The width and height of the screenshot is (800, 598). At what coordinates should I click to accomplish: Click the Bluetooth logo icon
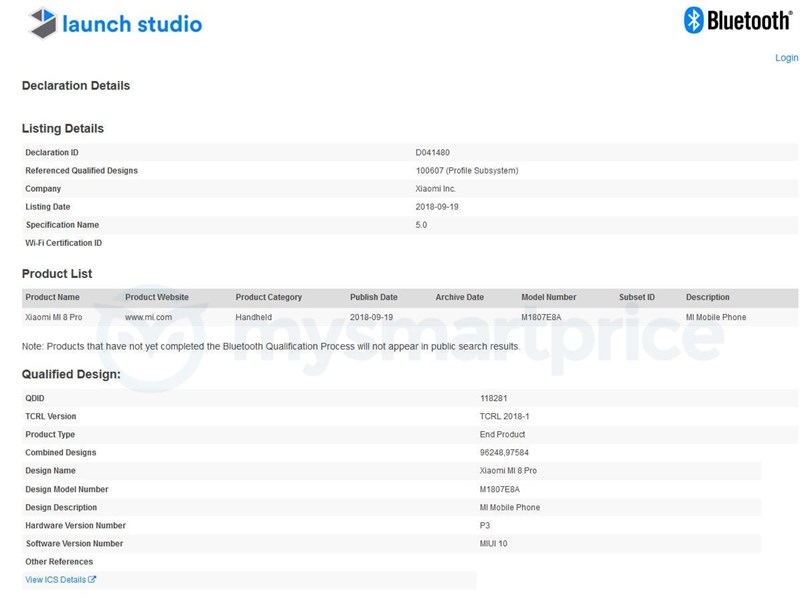click(694, 20)
